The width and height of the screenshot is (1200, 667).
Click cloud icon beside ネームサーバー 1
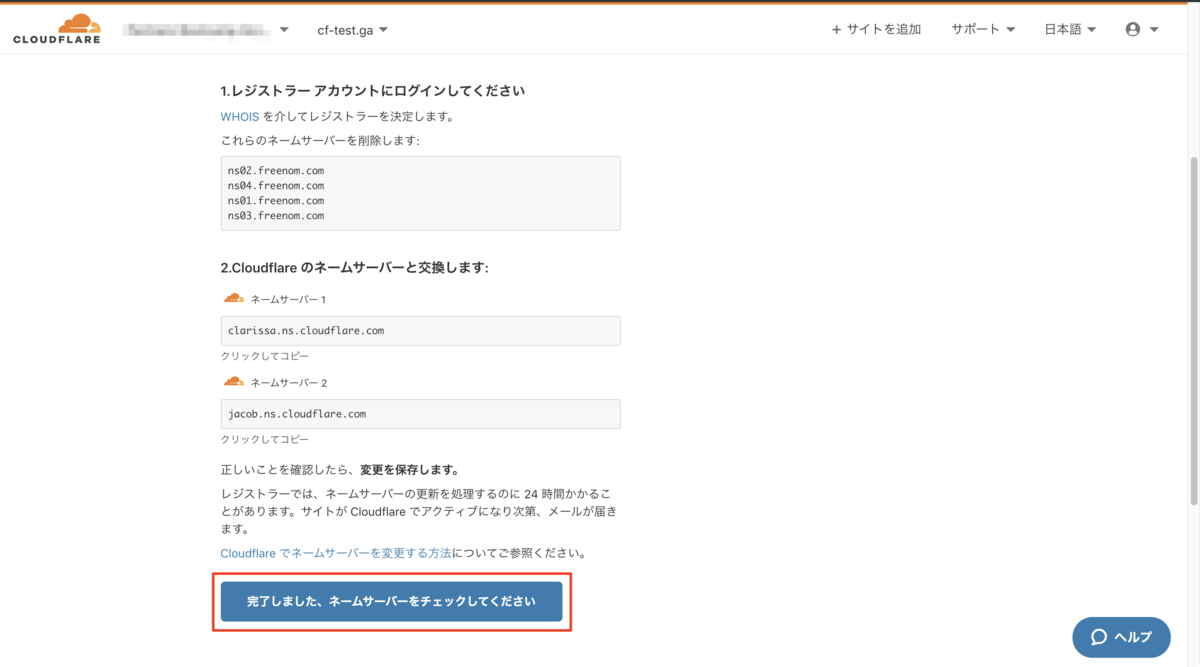tap(234, 298)
